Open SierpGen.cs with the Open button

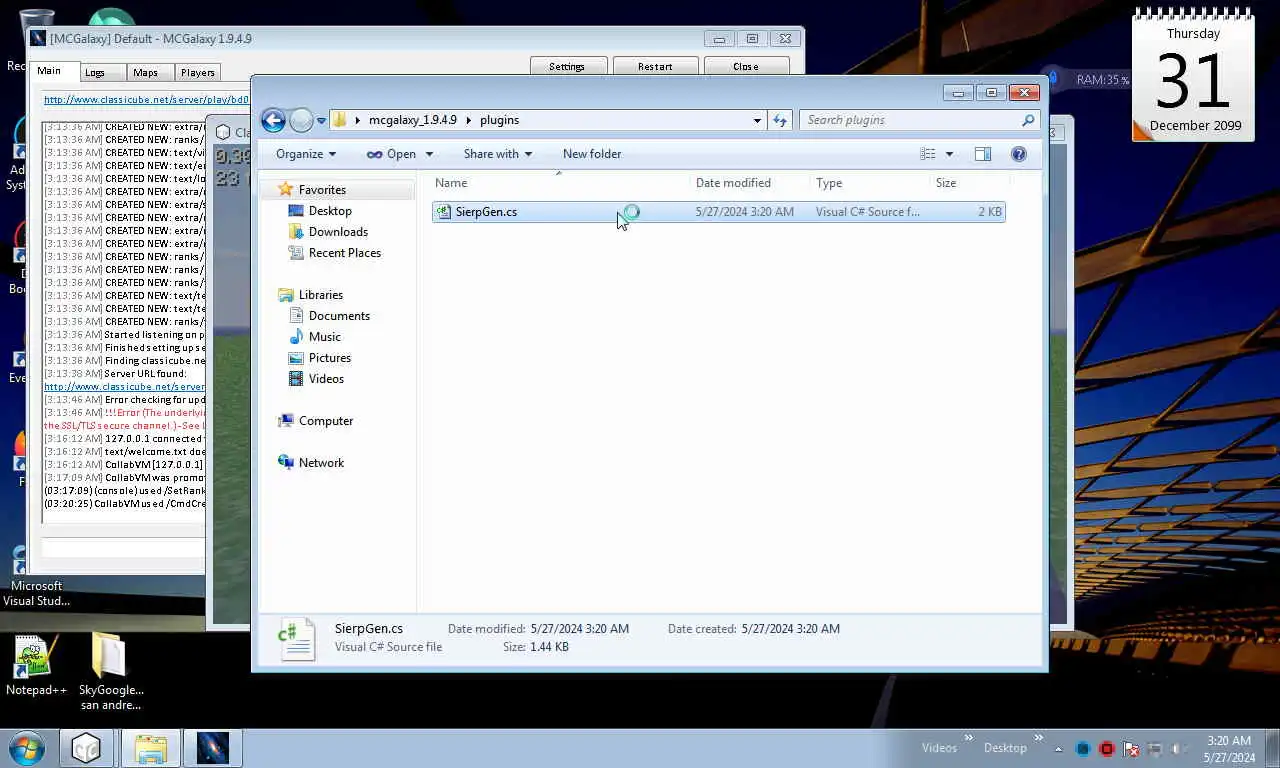391,154
